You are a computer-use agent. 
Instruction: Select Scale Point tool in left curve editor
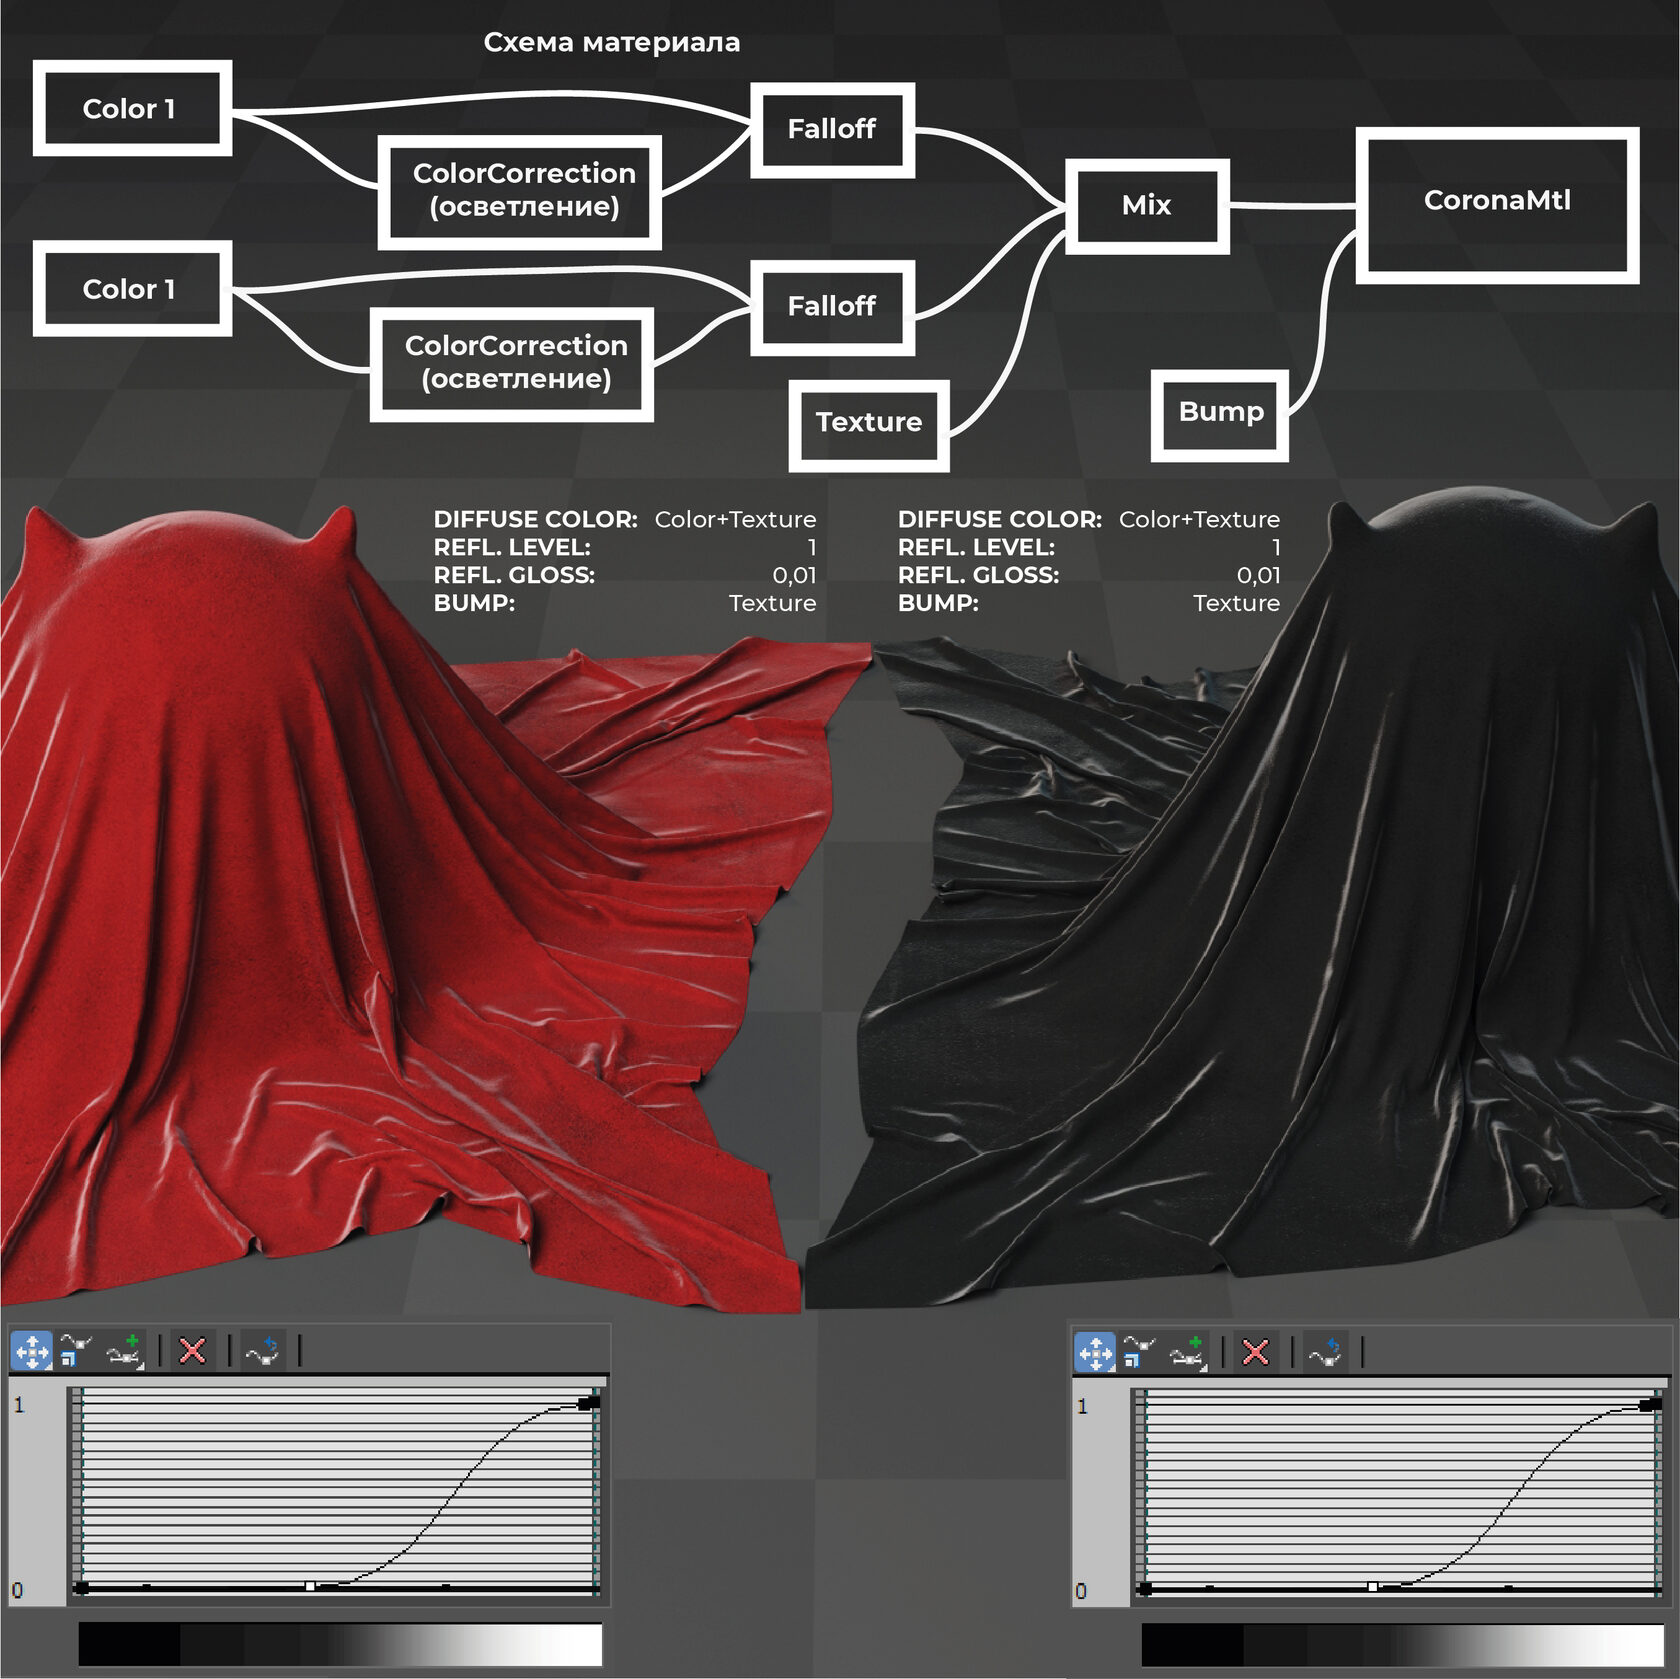[x=75, y=1351]
